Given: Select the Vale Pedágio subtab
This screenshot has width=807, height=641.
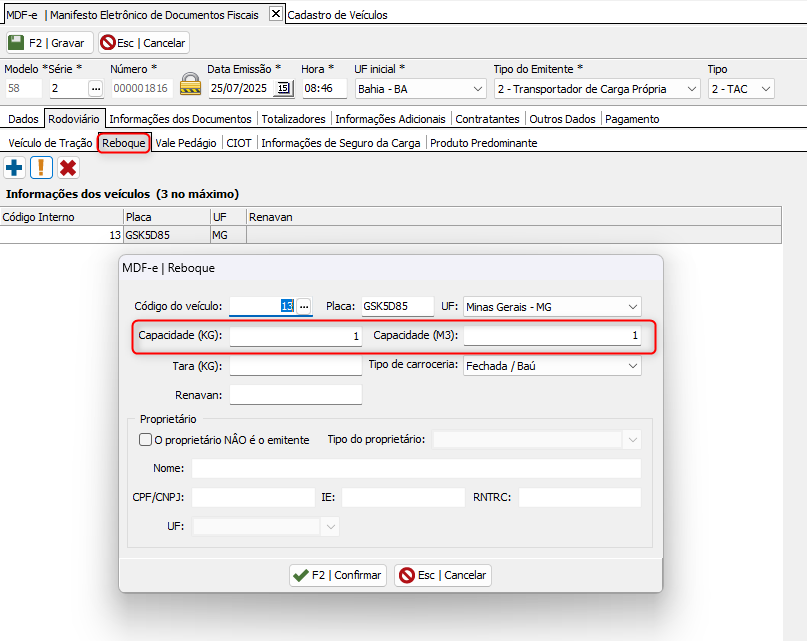Looking at the screenshot, I should [x=186, y=143].
